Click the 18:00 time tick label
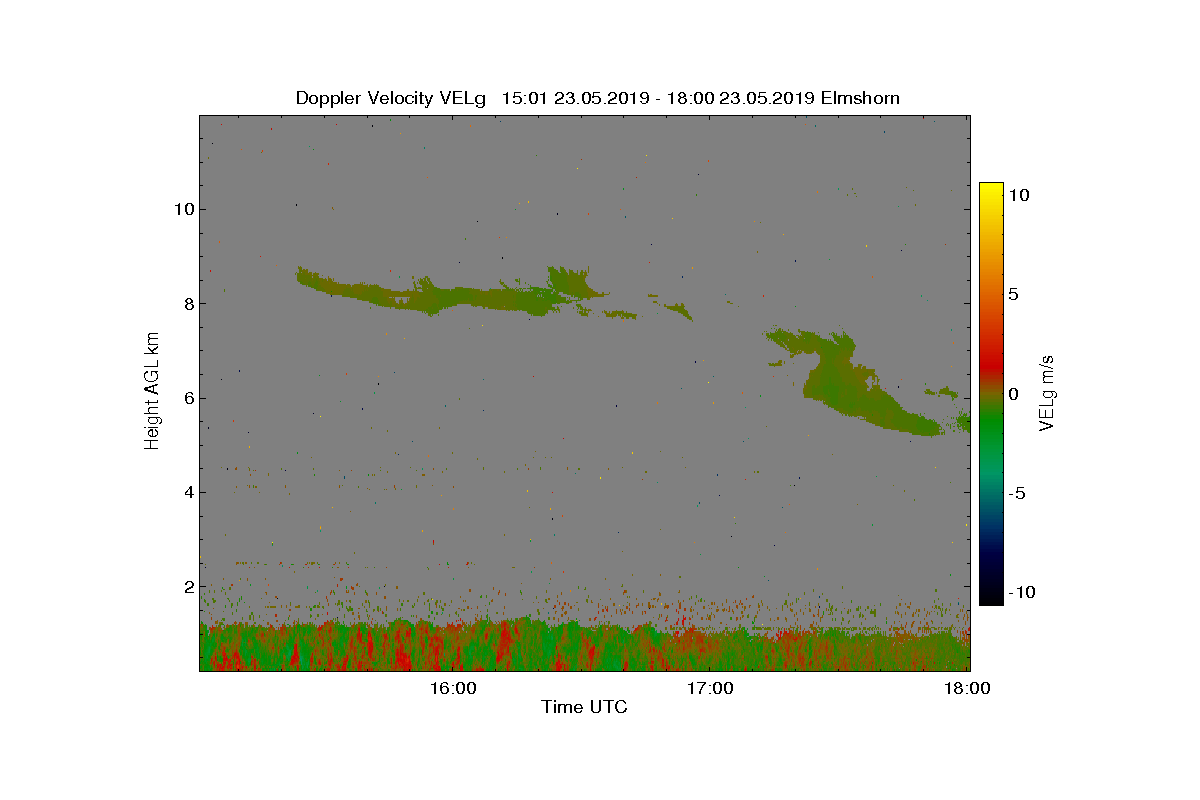The width and height of the screenshot is (1200, 800). point(967,688)
